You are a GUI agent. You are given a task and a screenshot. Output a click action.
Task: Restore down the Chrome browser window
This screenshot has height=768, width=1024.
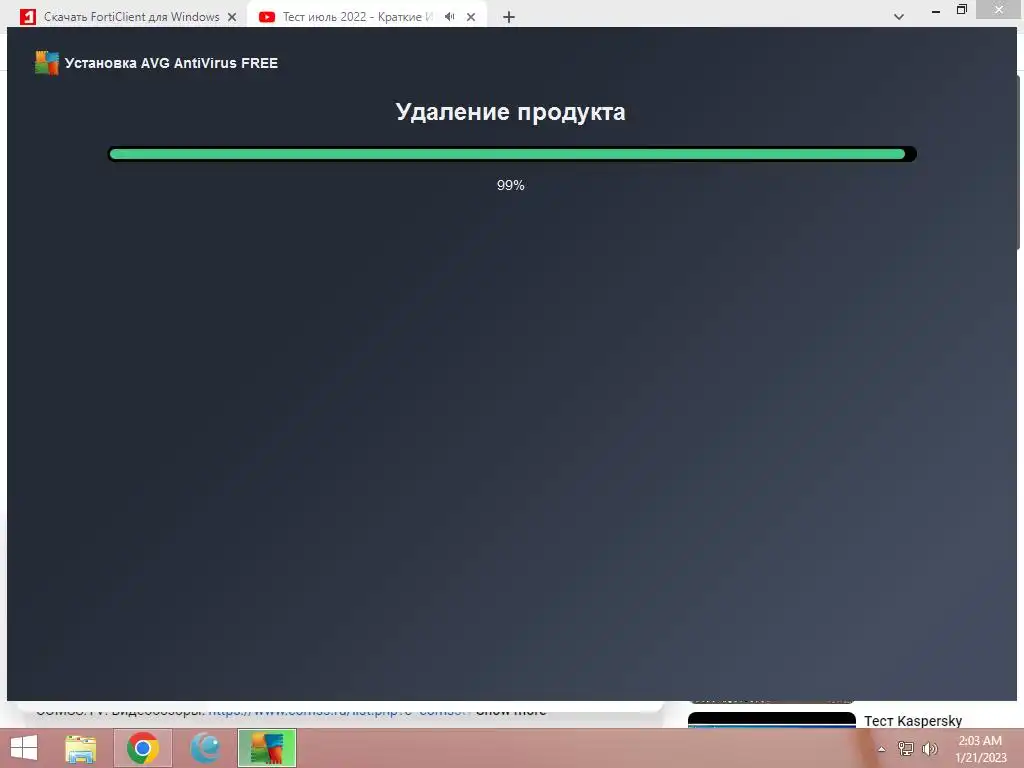(x=961, y=10)
